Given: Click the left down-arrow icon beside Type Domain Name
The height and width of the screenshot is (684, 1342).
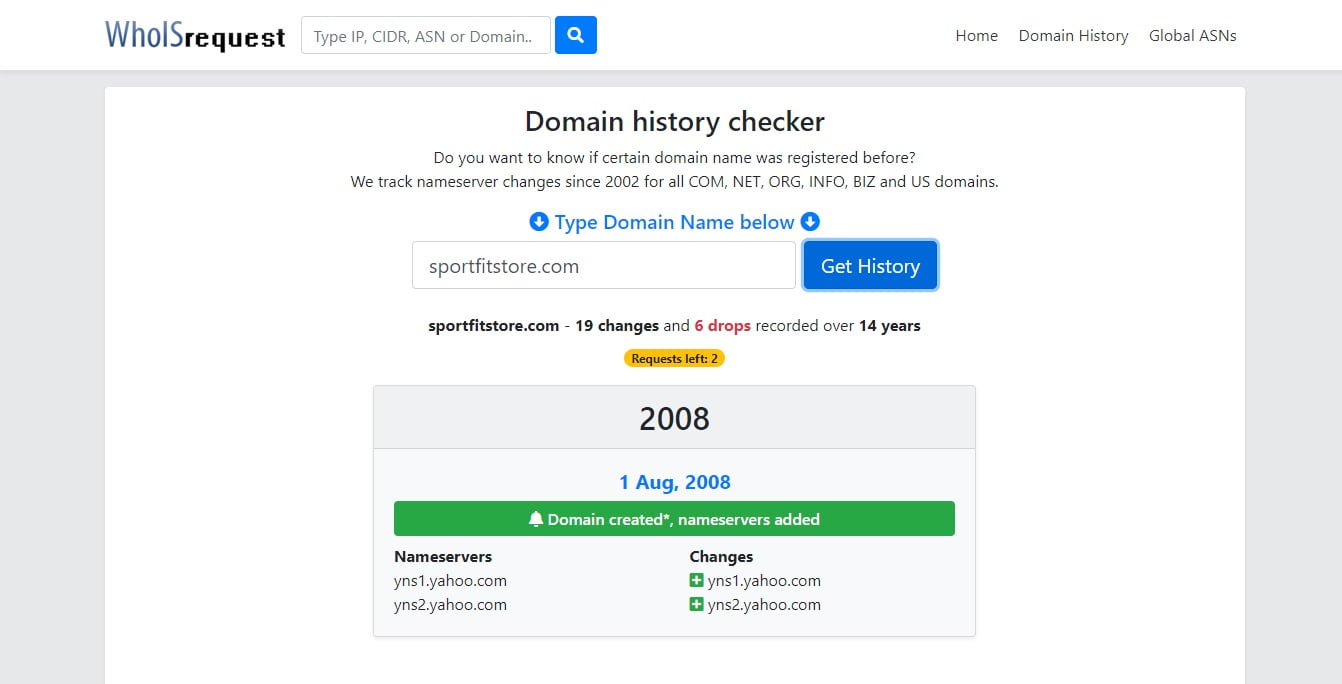Looking at the screenshot, I should (x=538, y=222).
